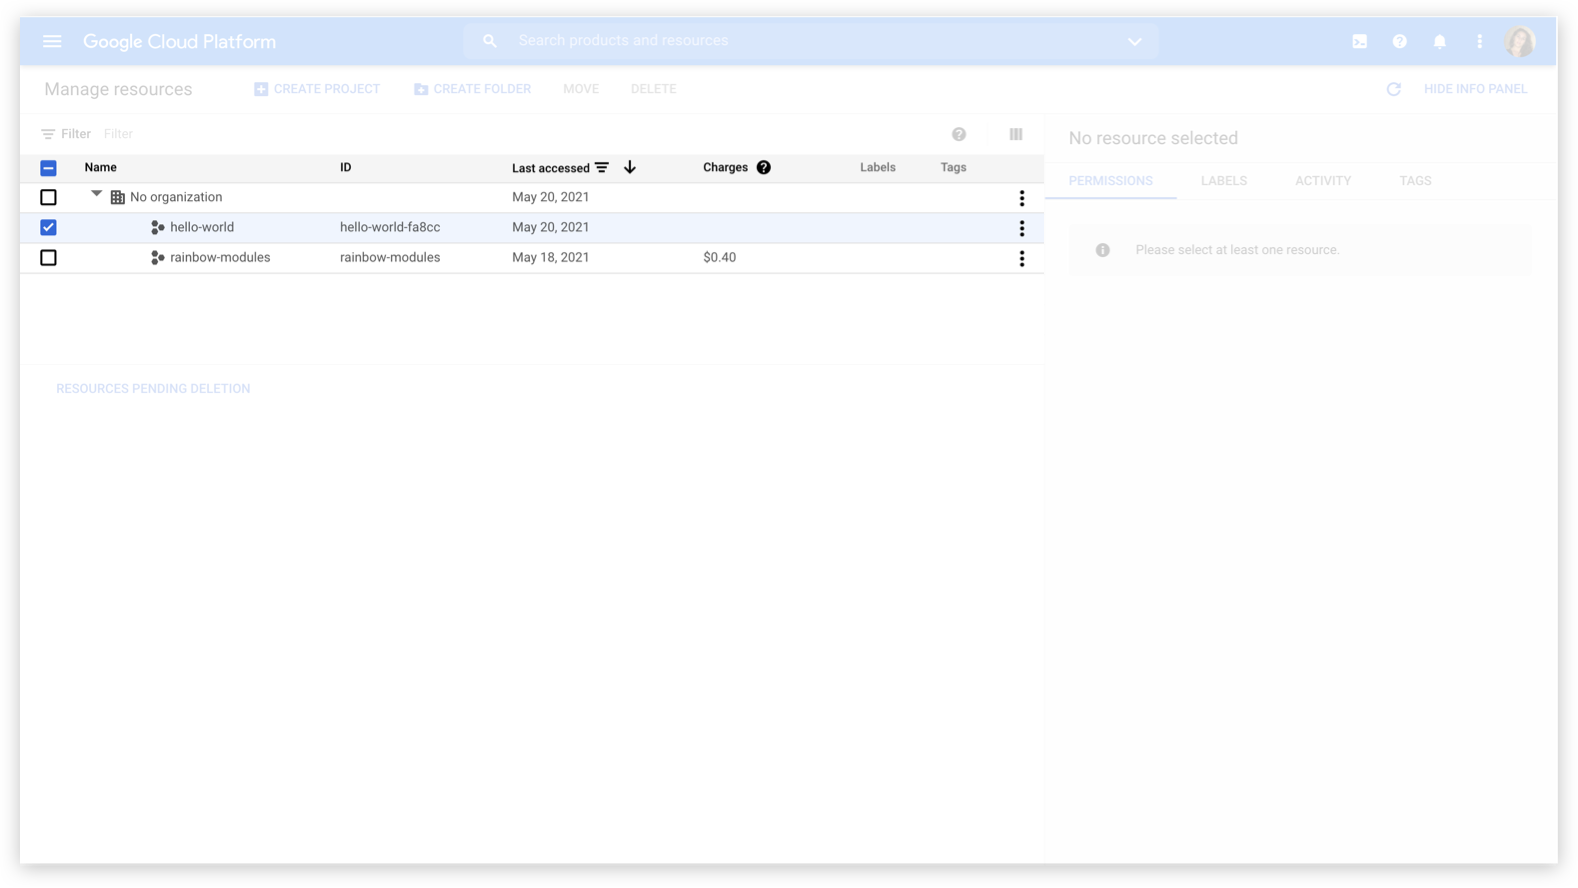Image resolution: width=1578 pixels, height=888 pixels.
Task: Click the Labels column header
Action: click(878, 167)
